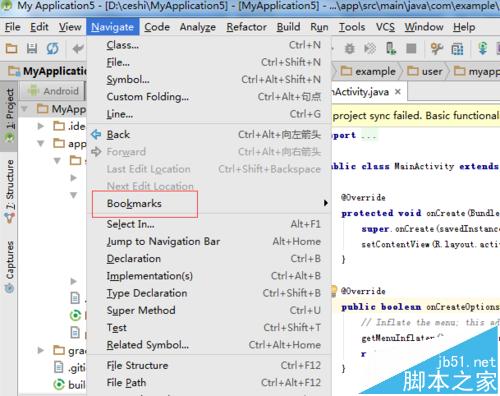Click the MyApplication breadcrumb root
The width and height of the screenshot is (500, 396).
pos(47,71)
